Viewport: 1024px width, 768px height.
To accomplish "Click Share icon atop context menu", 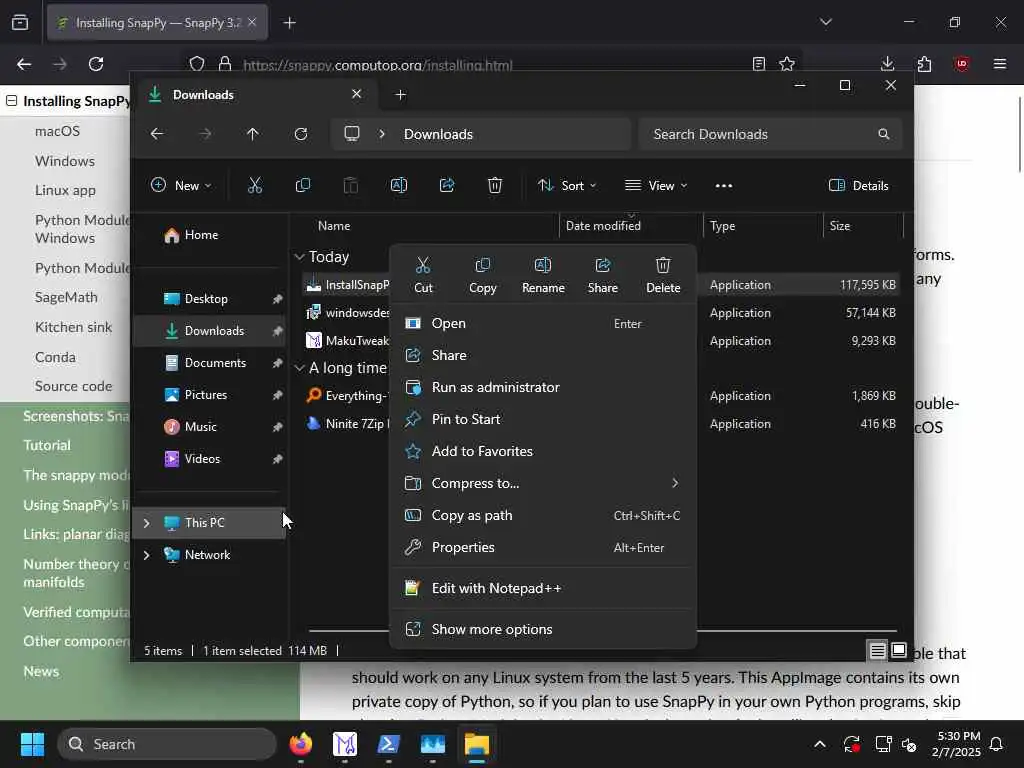I will click(x=603, y=265).
